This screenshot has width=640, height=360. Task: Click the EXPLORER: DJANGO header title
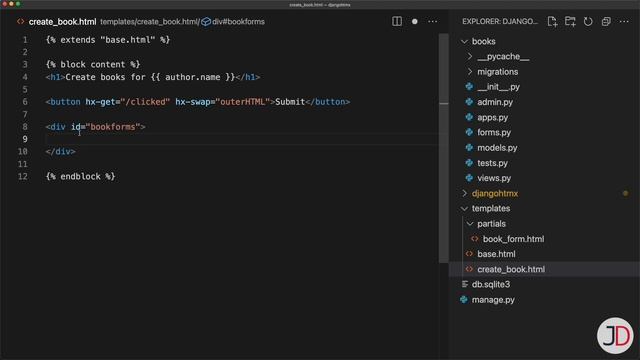pos(500,21)
